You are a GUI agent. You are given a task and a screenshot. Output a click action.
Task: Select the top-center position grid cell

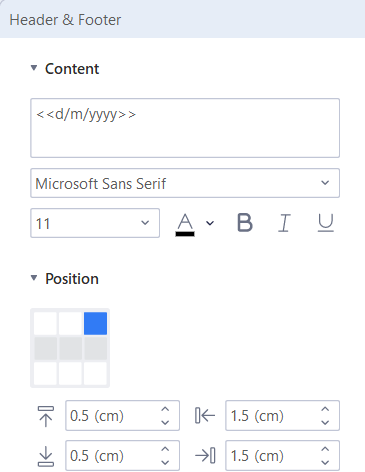[x=70, y=323]
